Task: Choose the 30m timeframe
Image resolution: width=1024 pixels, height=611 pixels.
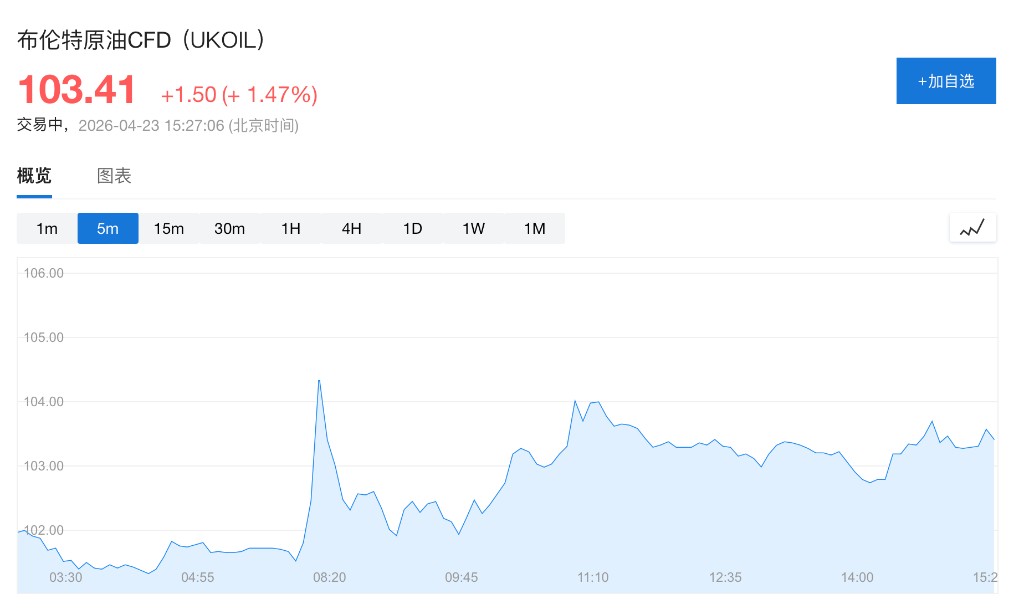Action: click(x=230, y=228)
